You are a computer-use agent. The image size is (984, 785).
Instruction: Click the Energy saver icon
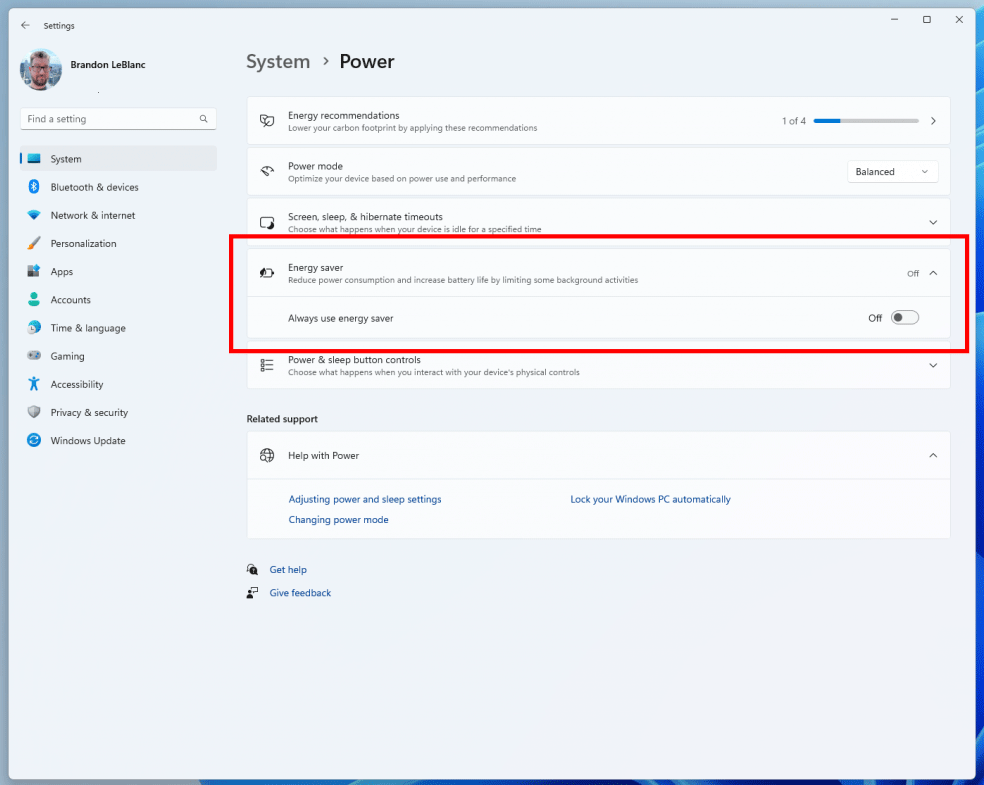[267, 272]
